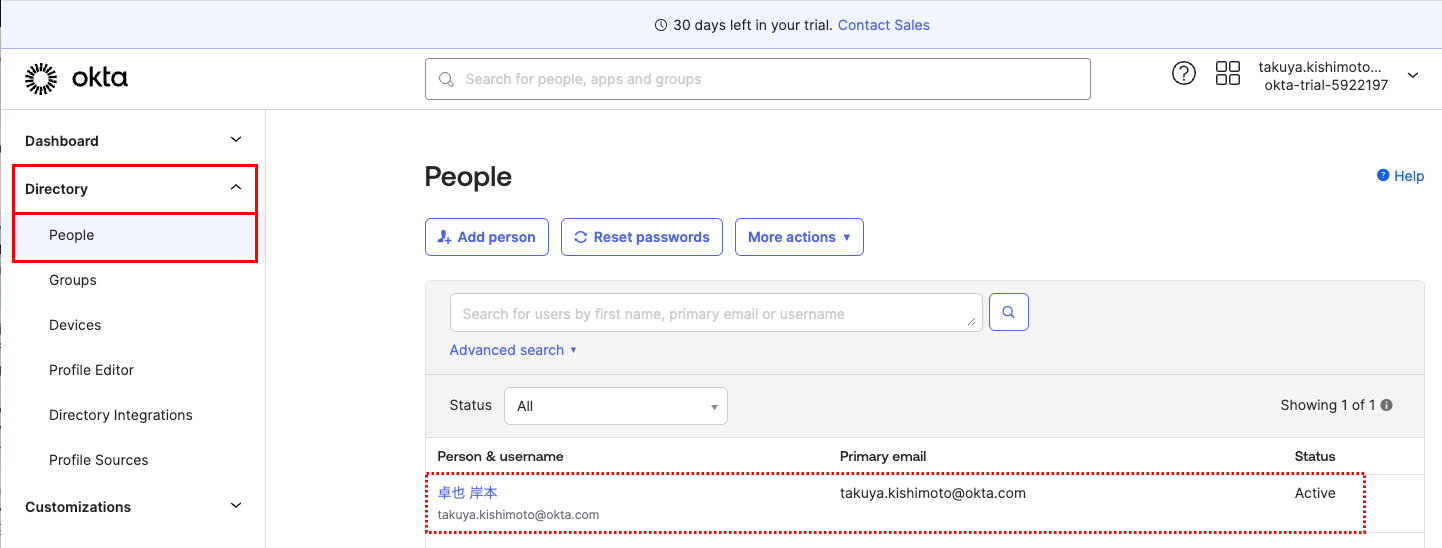This screenshot has height=548, width=1442.
Task: Open the help question mark icon
Action: [x=1183, y=73]
